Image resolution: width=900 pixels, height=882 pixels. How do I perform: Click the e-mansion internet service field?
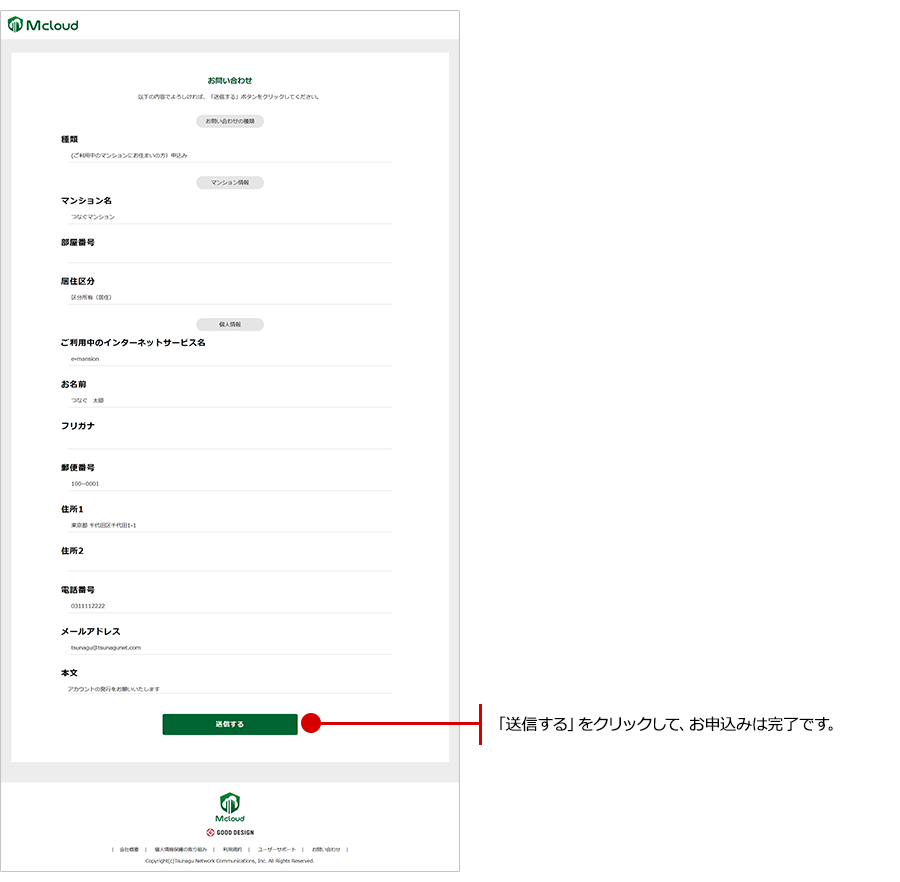point(225,358)
